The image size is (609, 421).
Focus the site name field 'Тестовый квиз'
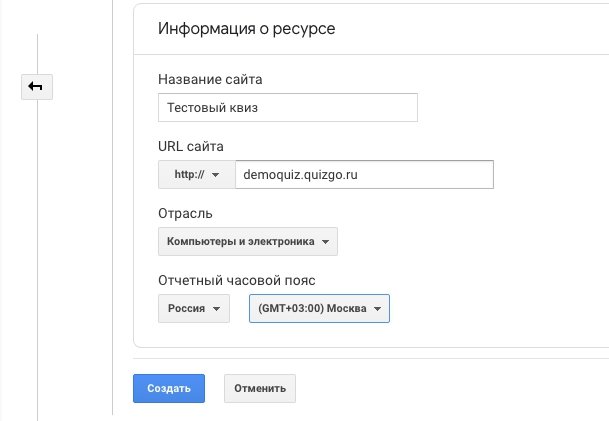tap(287, 108)
